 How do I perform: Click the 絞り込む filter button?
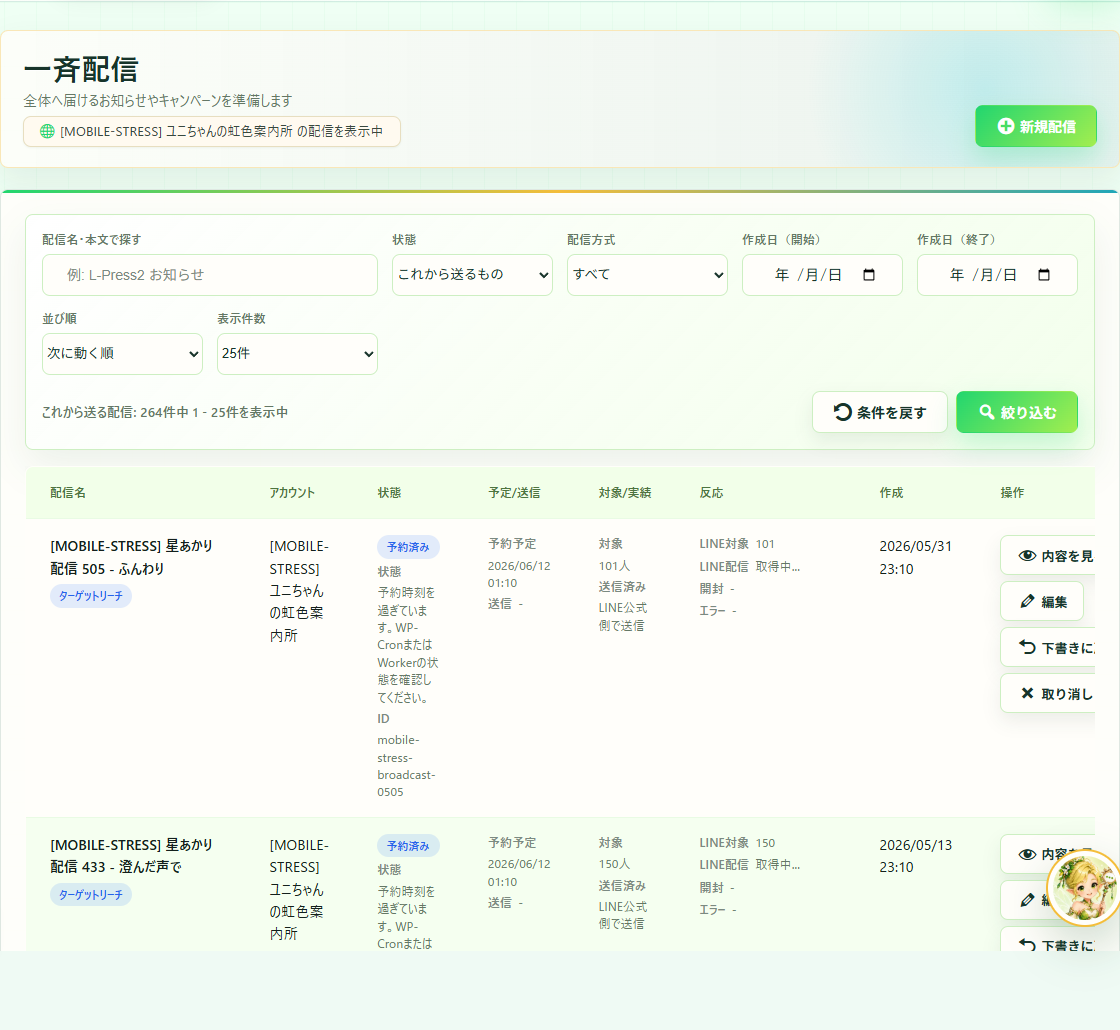(1016, 412)
